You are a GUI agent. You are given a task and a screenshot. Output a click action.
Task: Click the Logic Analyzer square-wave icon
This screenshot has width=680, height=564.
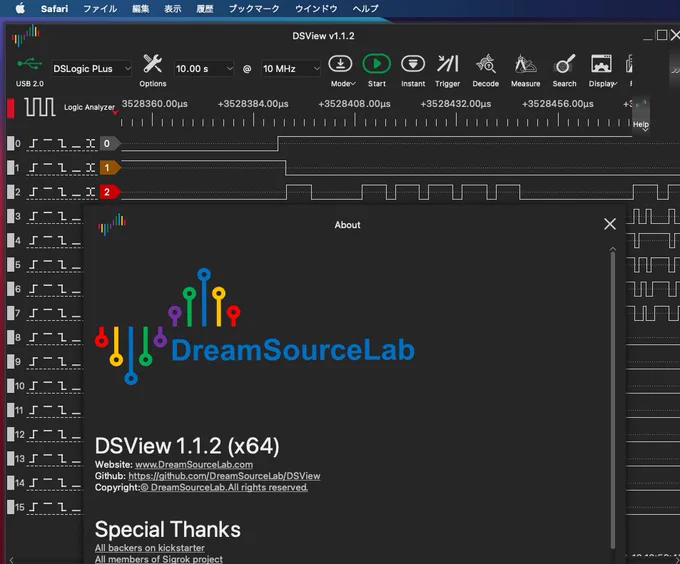click(x=40, y=107)
